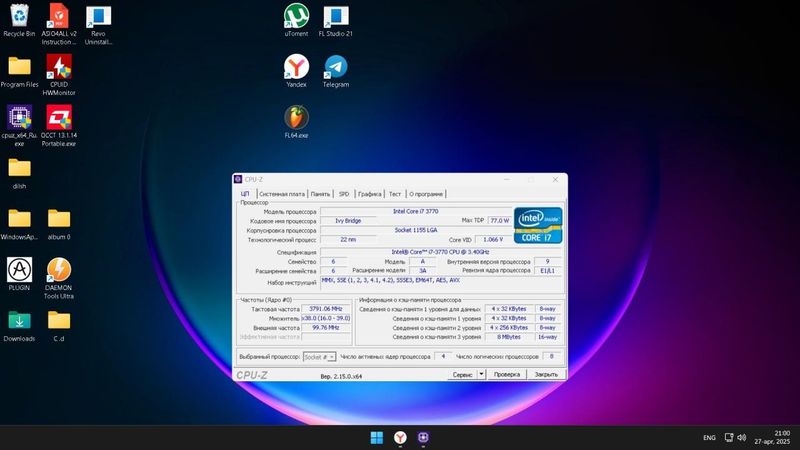The image size is (800, 450).
Task: Click the Socket 1155 LGA package field
Action: tap(416, 230)
